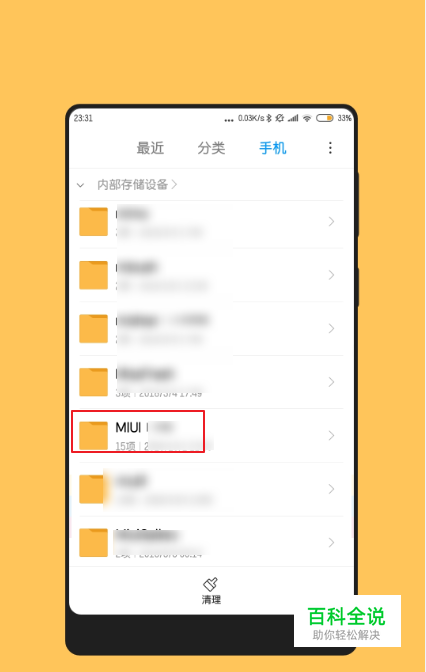Tap the 清理 cleanup broom icon
426x672 pixels.
click(x=210, y=584)
